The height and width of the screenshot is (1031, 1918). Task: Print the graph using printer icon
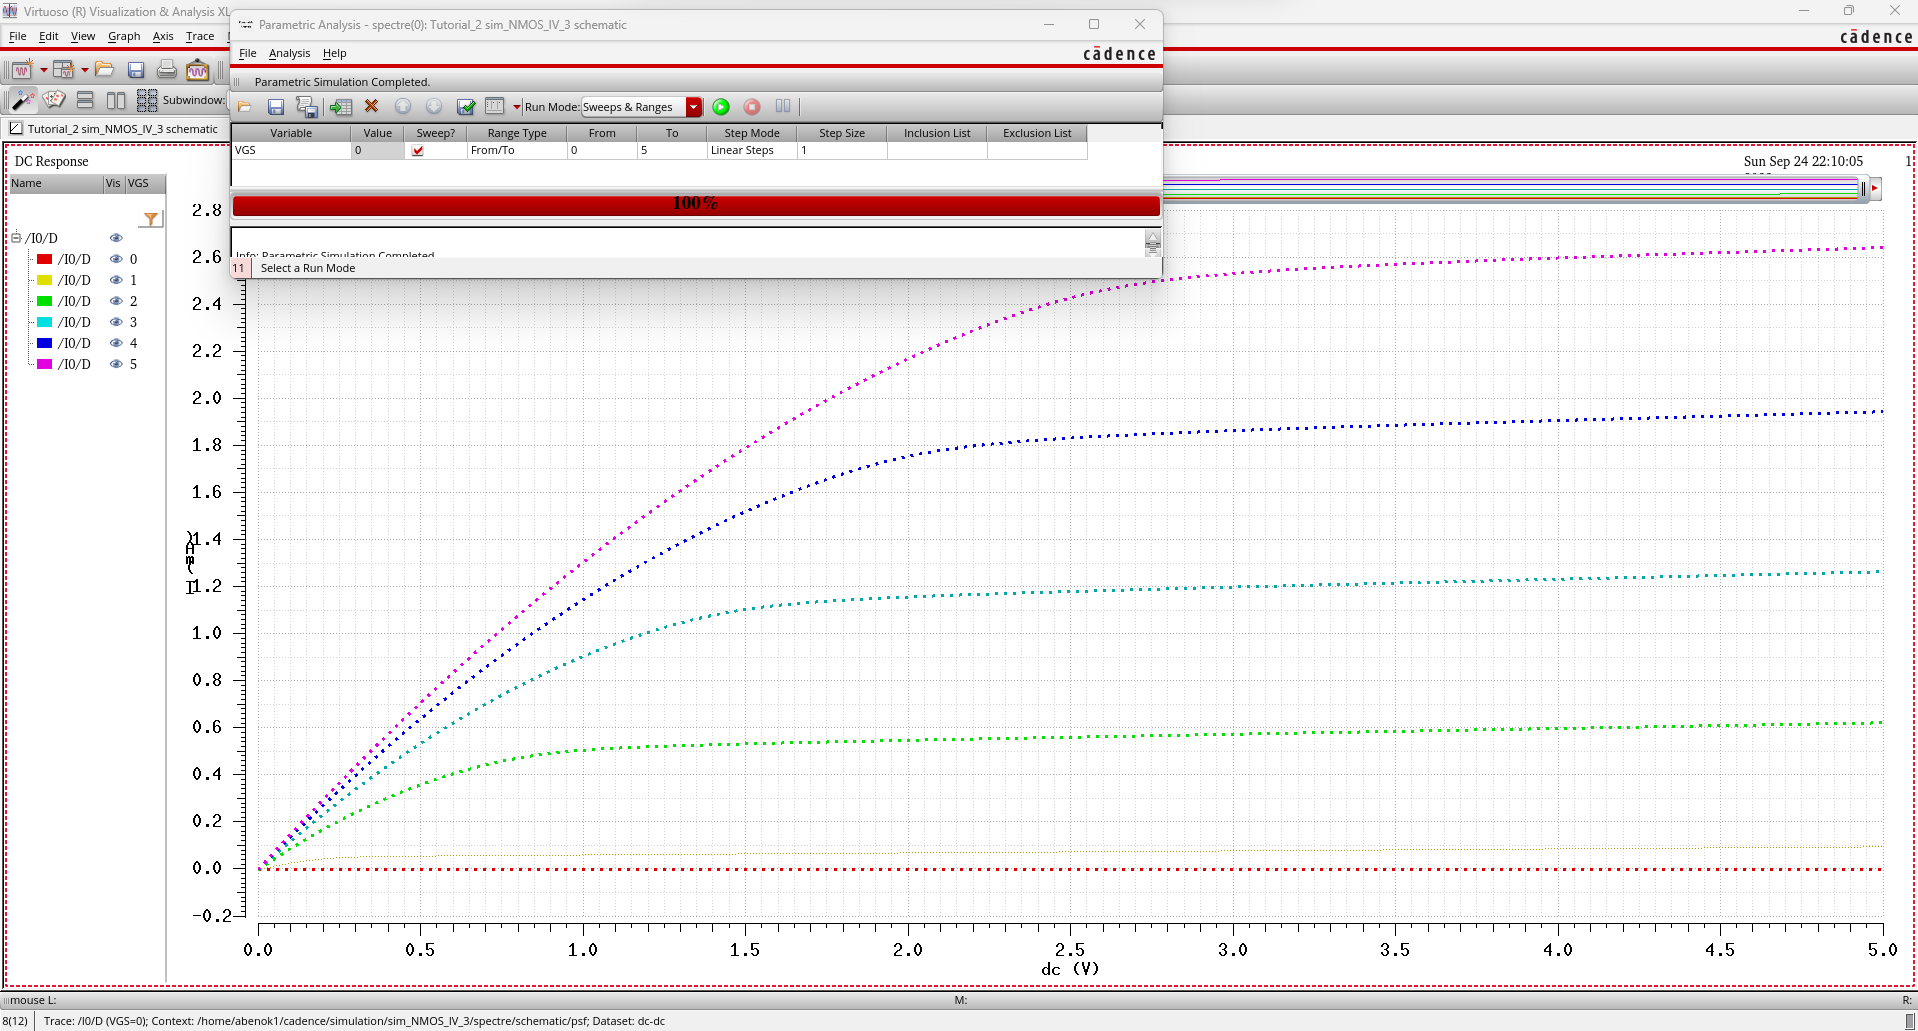(x=167, y=70)
